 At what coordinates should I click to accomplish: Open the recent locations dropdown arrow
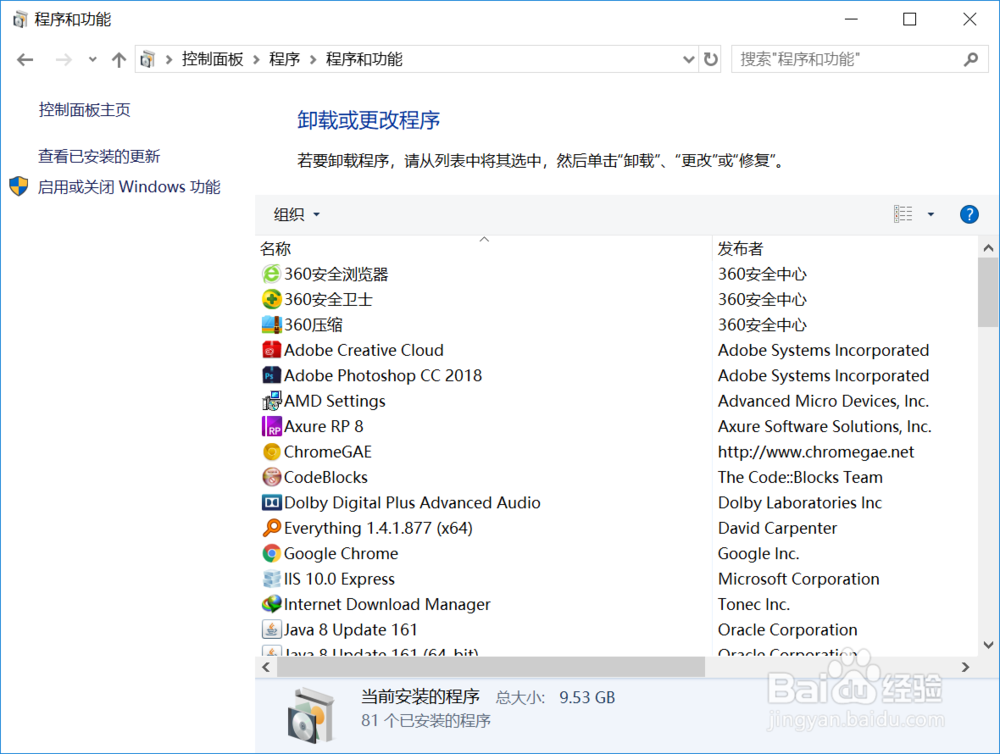click(x=92, y=59)
